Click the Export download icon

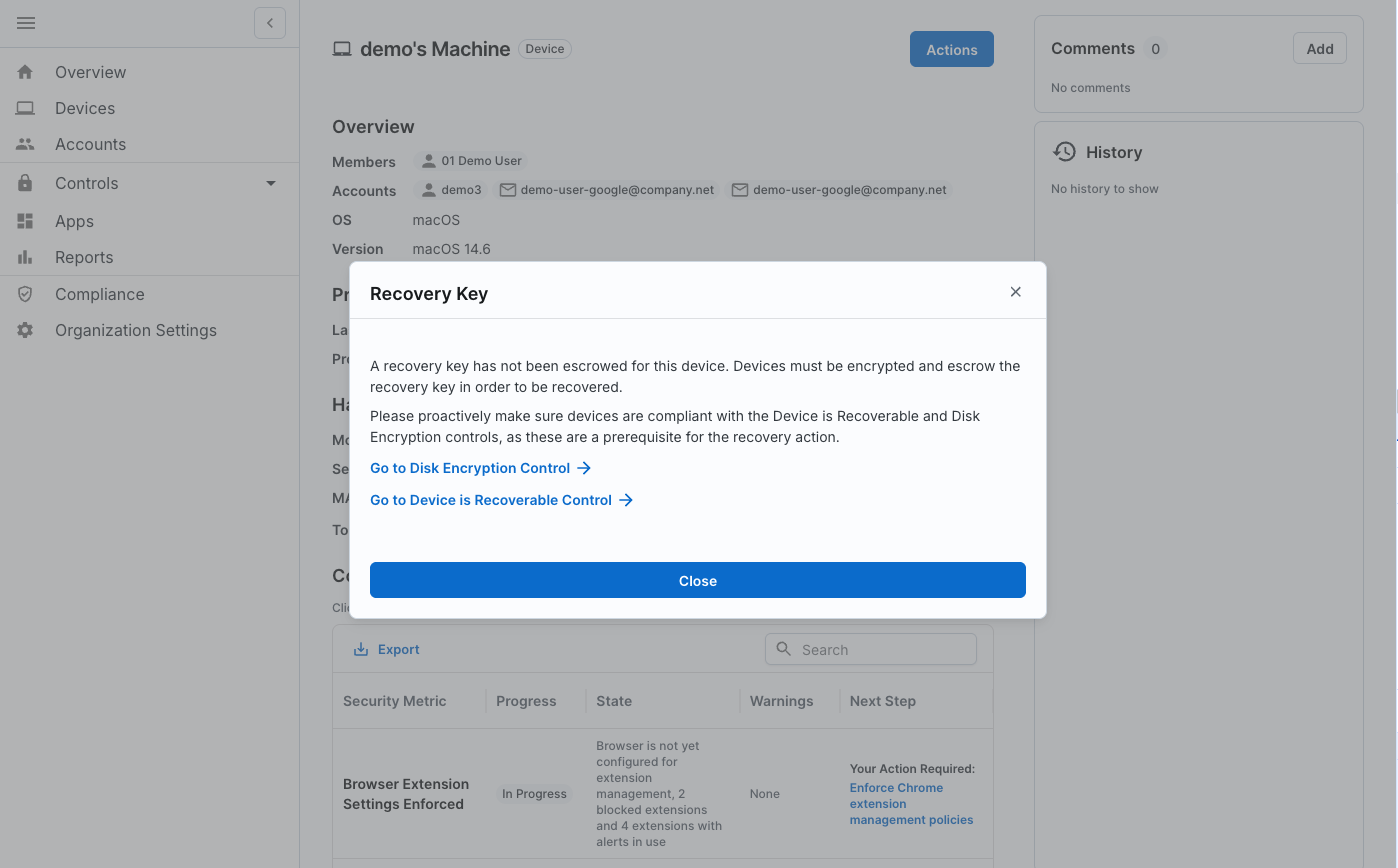coord(361,650)
